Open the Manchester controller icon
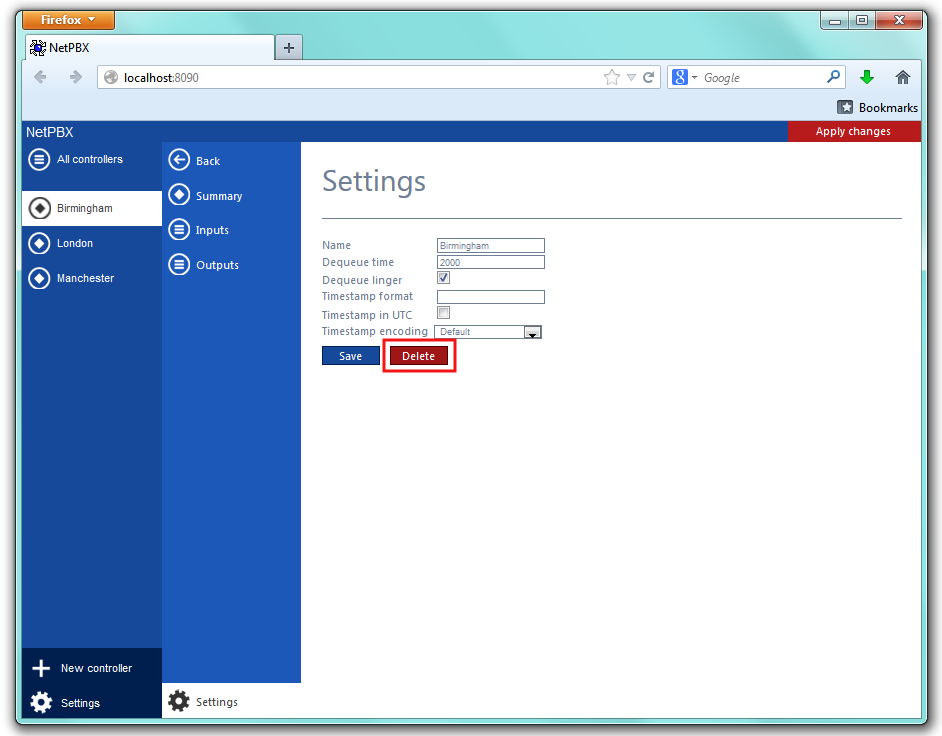Viewport: 942px width, 736px height. point(39,278)
